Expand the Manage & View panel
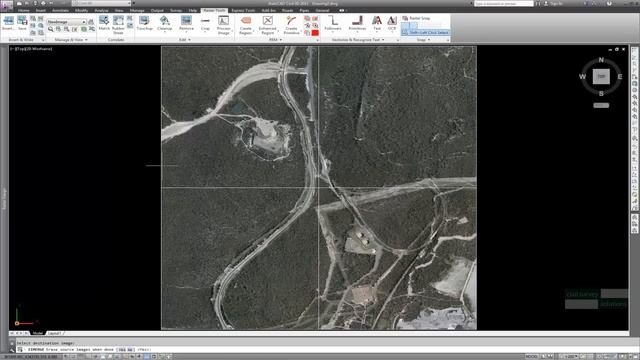 [71, 40]
